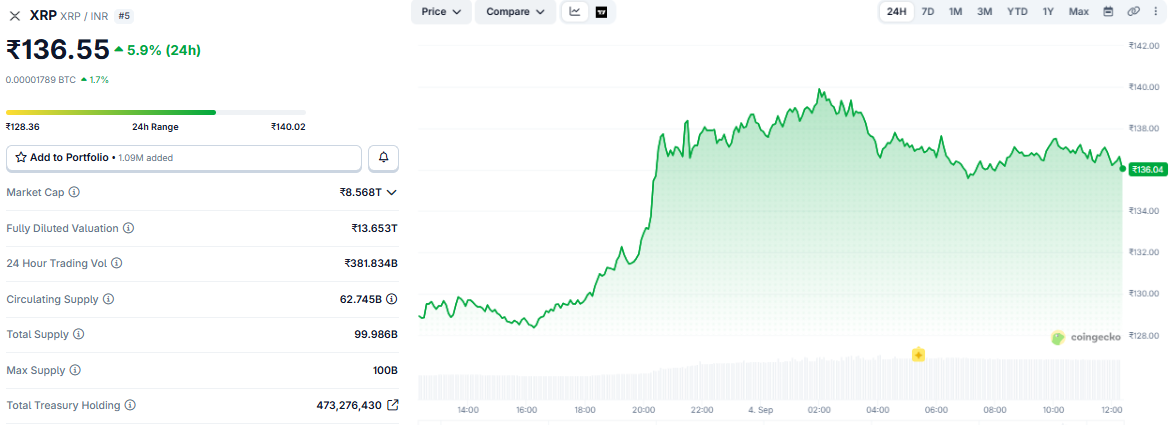The image size is (1176, 425).
Task: Open the Price dropdown
Action: pyautogui.click(x=441, y=12)
